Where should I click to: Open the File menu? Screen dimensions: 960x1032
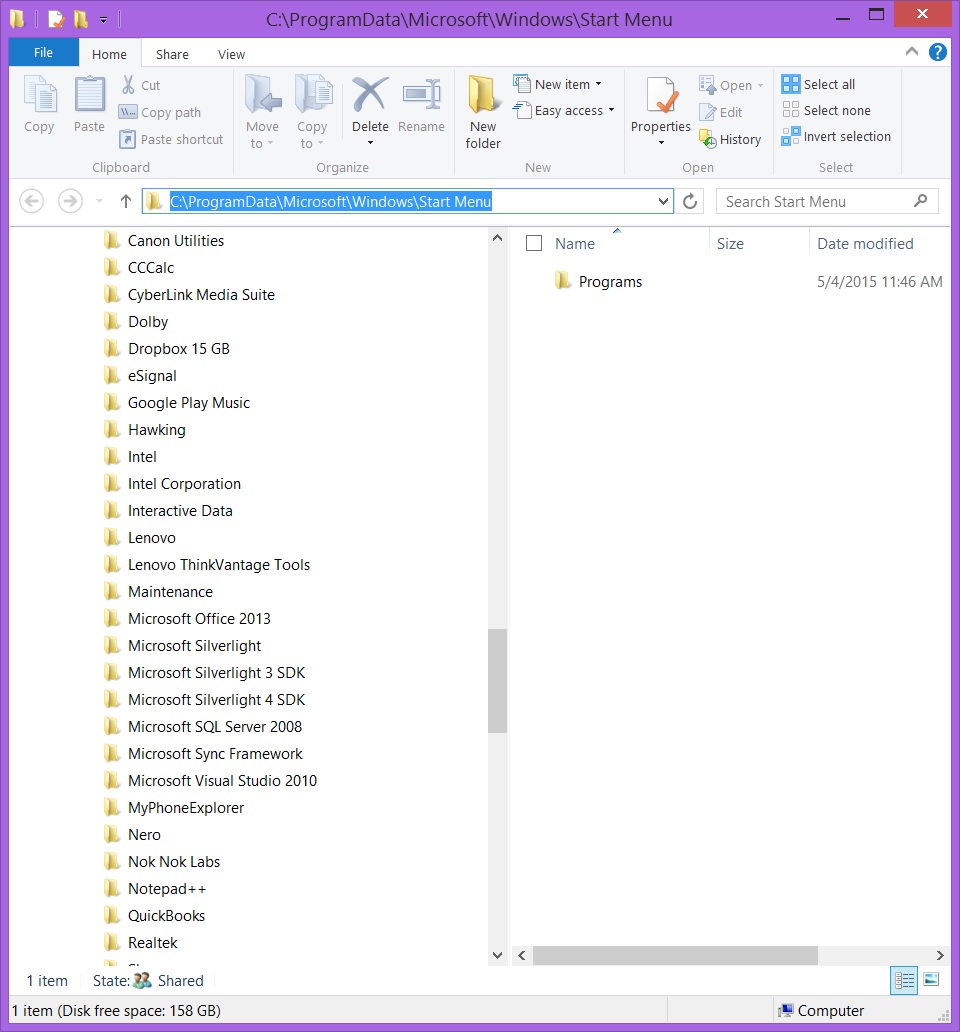[43, 53]
